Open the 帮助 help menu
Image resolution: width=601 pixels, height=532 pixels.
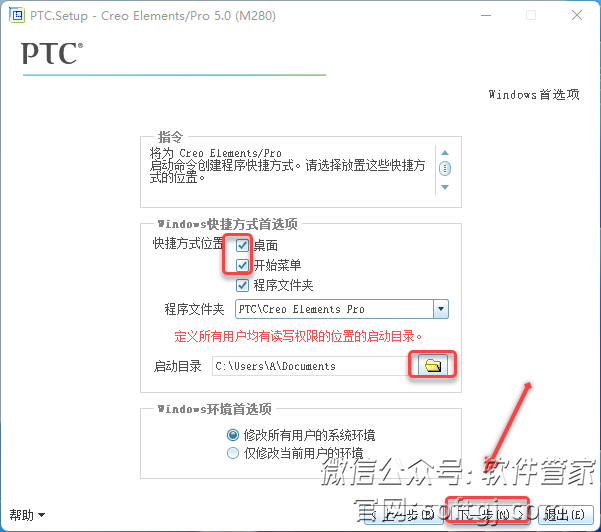pos(27,515)
